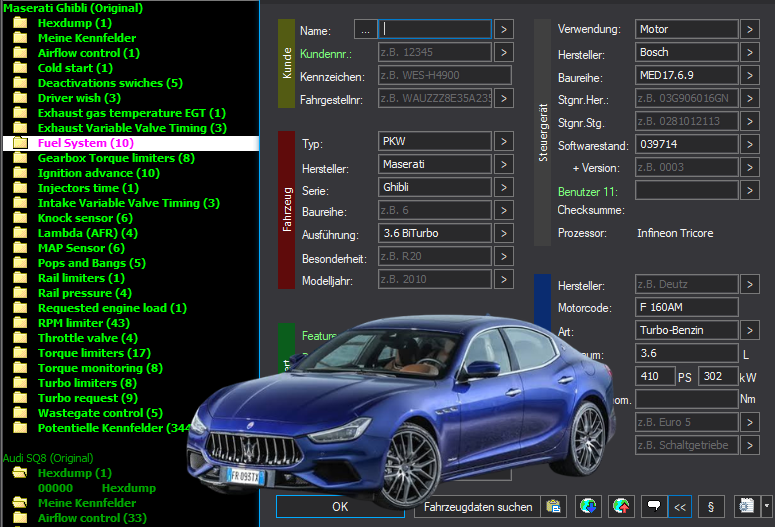Select Airflow control (1) under Maserati Ghibli

[89, 53]
